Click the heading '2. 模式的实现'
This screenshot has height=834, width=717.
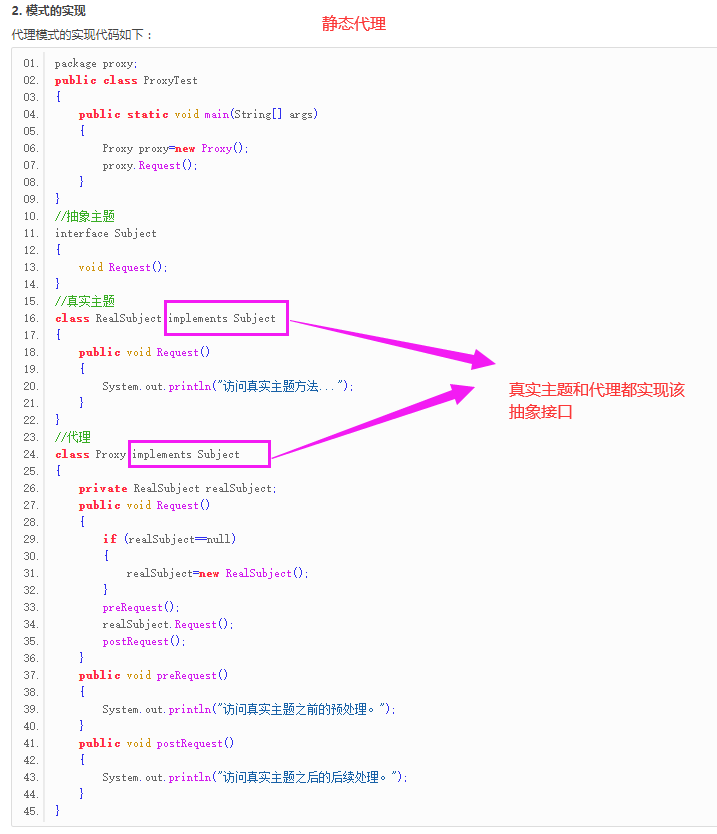pos(48,11)
